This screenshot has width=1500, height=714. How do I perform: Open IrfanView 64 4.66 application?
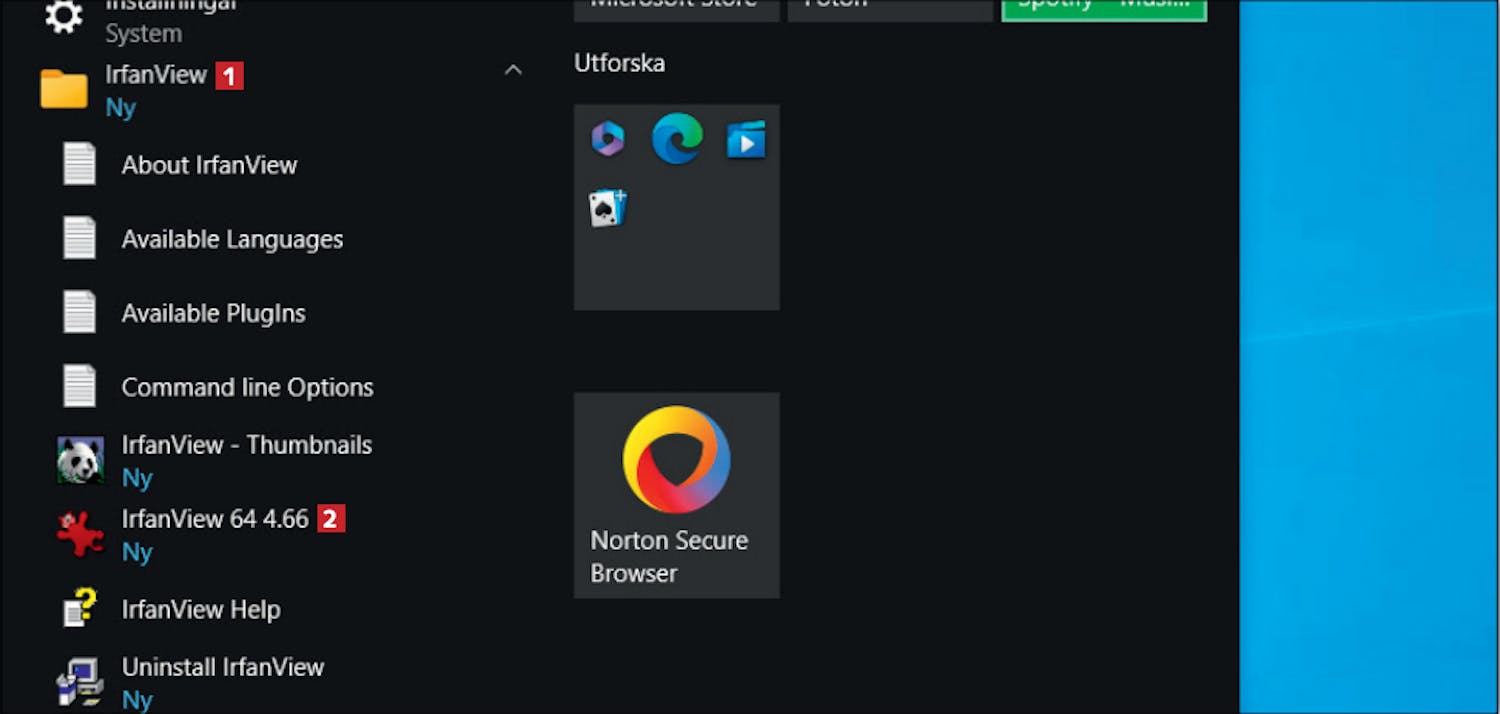[x=214, y=520]
